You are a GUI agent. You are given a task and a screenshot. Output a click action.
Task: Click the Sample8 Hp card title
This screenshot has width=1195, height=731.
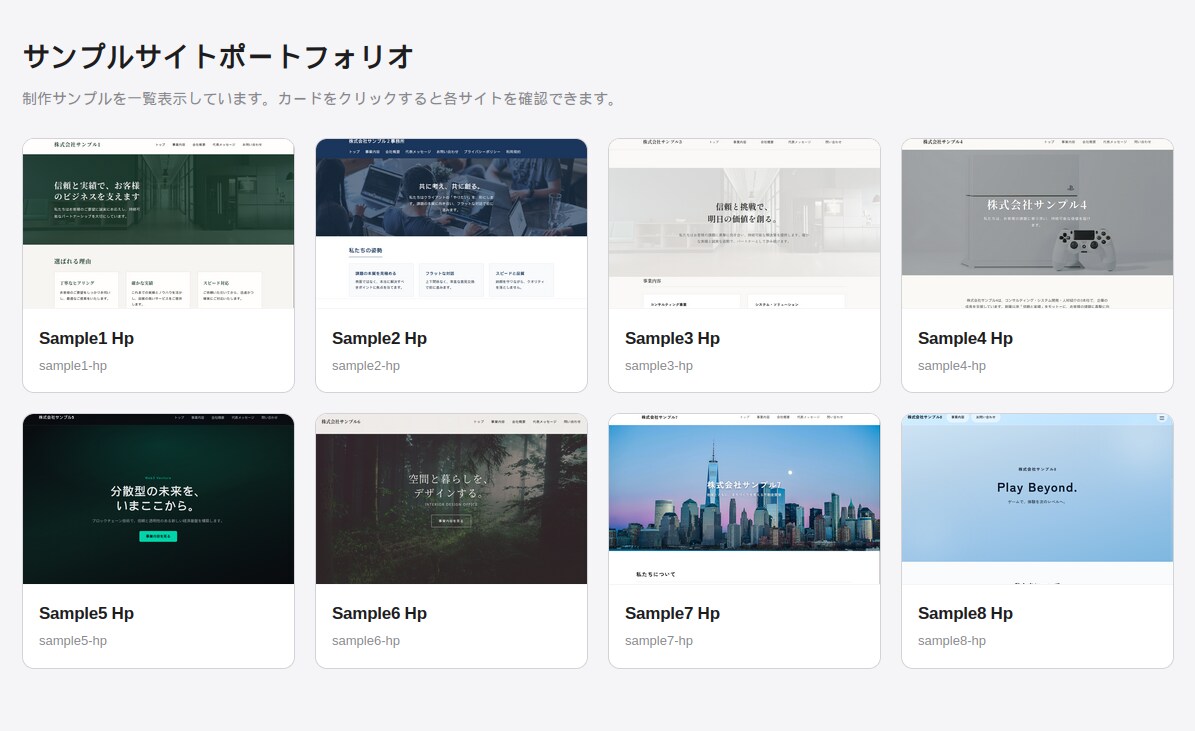pyautogui.click(x=965, y=614)
